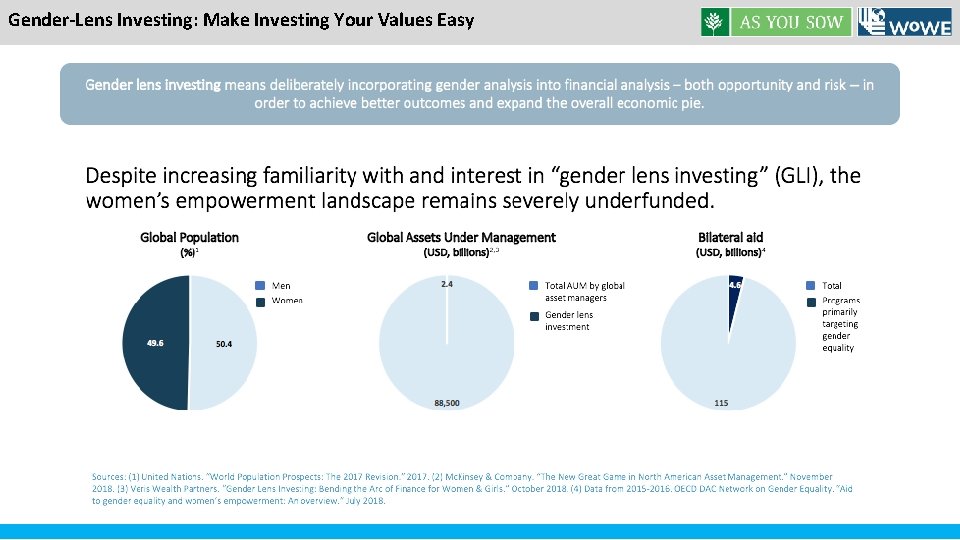Select the Bilateral aid chart title
The height and width of the screenshot is (540, 960).
coord(730,237)
